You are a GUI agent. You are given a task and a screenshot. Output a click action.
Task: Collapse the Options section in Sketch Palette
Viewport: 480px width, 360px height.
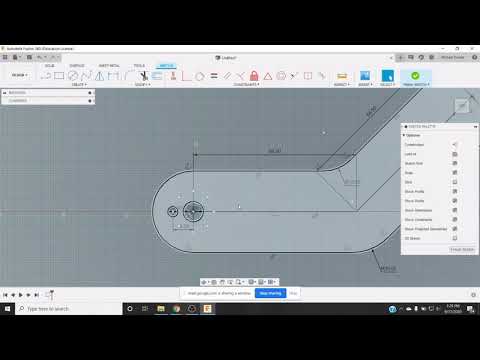pos(404,135)
